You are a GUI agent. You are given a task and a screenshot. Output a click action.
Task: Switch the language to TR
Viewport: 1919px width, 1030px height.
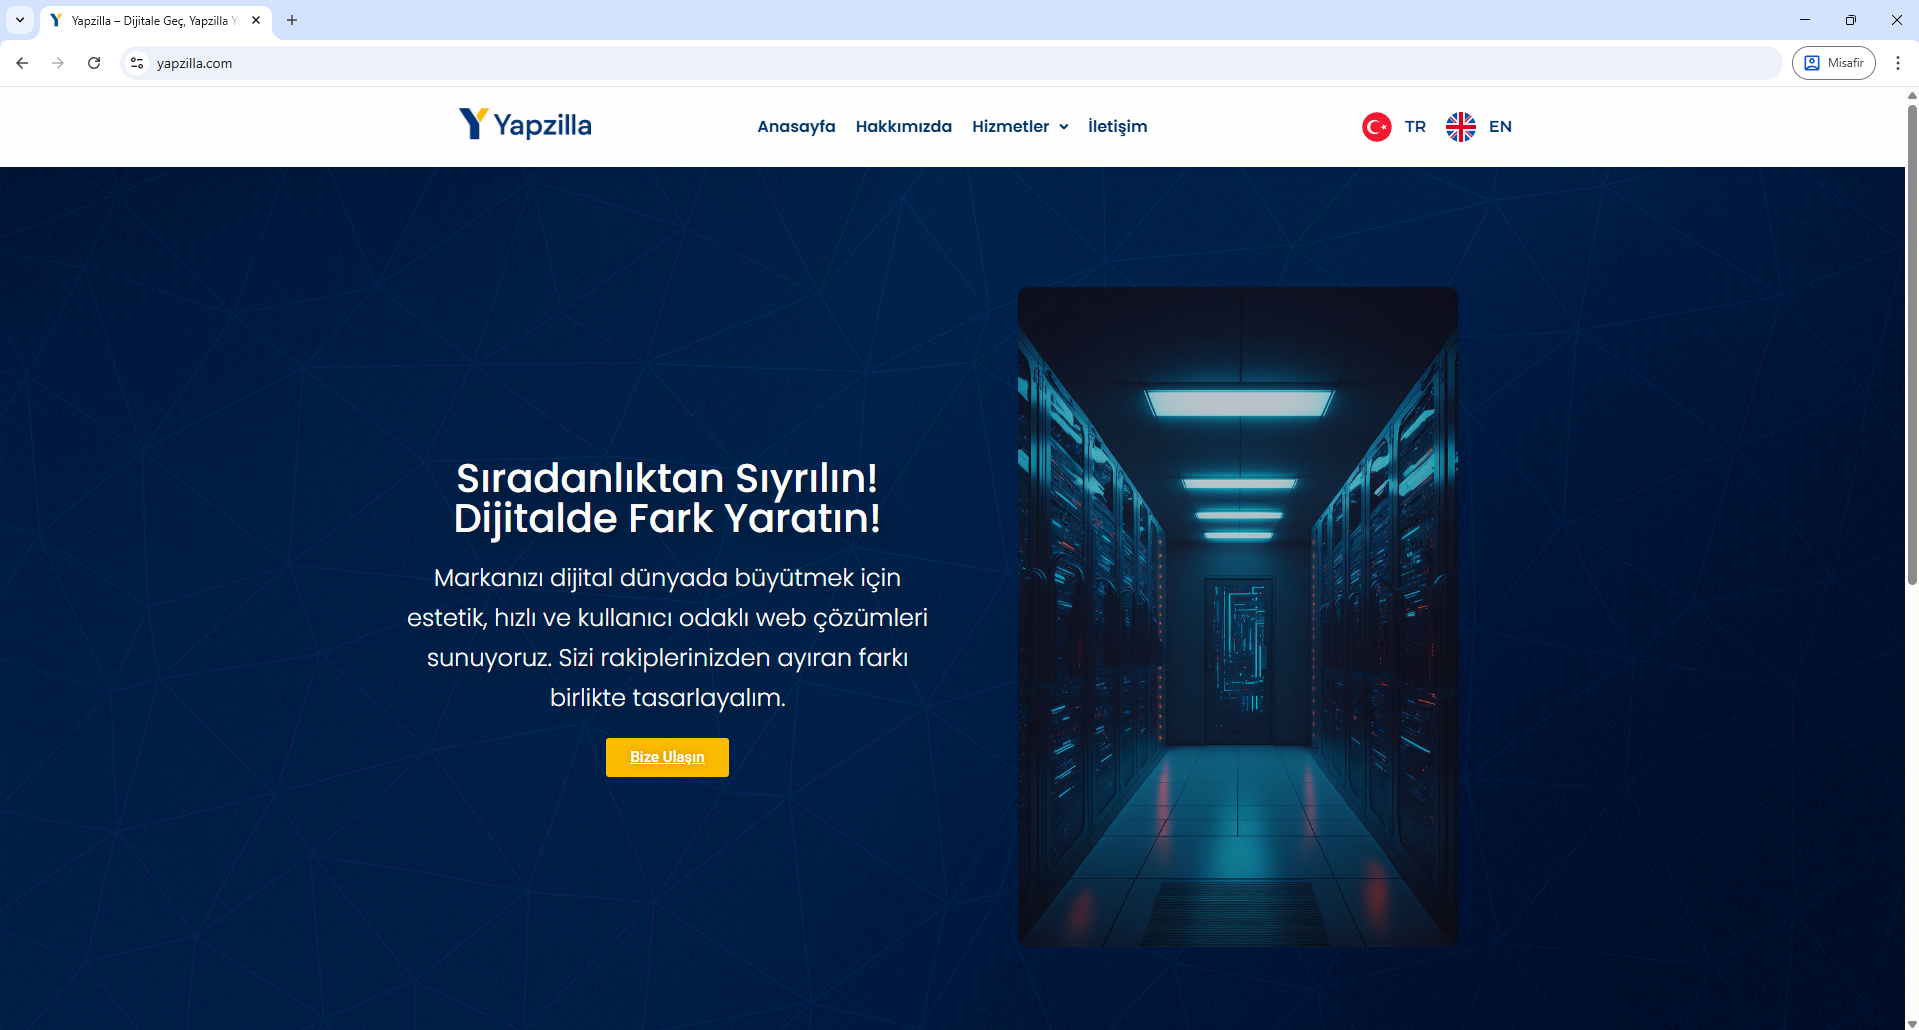click(1415, 126)
